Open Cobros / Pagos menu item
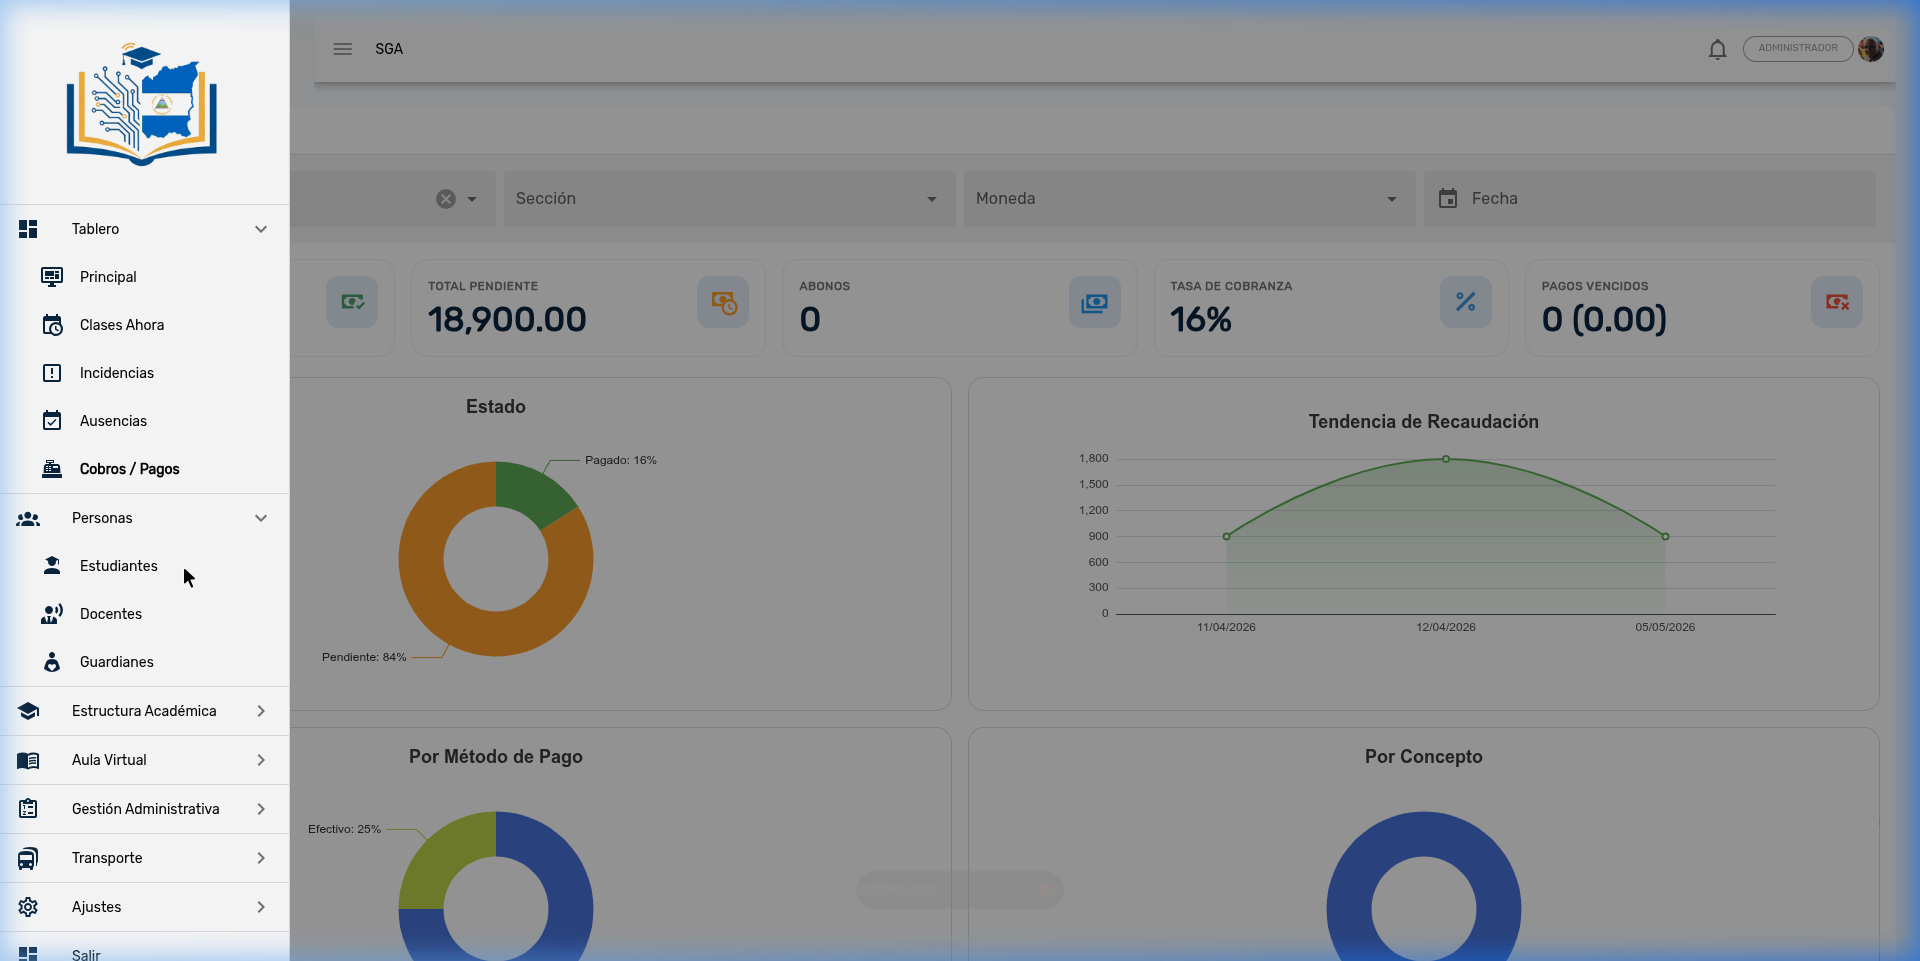 point(129,469)
